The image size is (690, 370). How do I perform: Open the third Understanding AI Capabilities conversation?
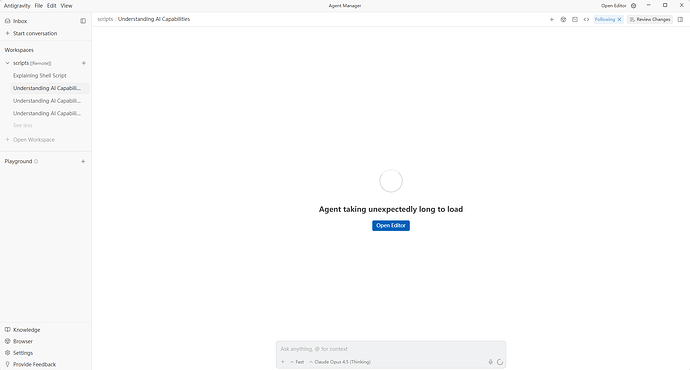point(47,114)
